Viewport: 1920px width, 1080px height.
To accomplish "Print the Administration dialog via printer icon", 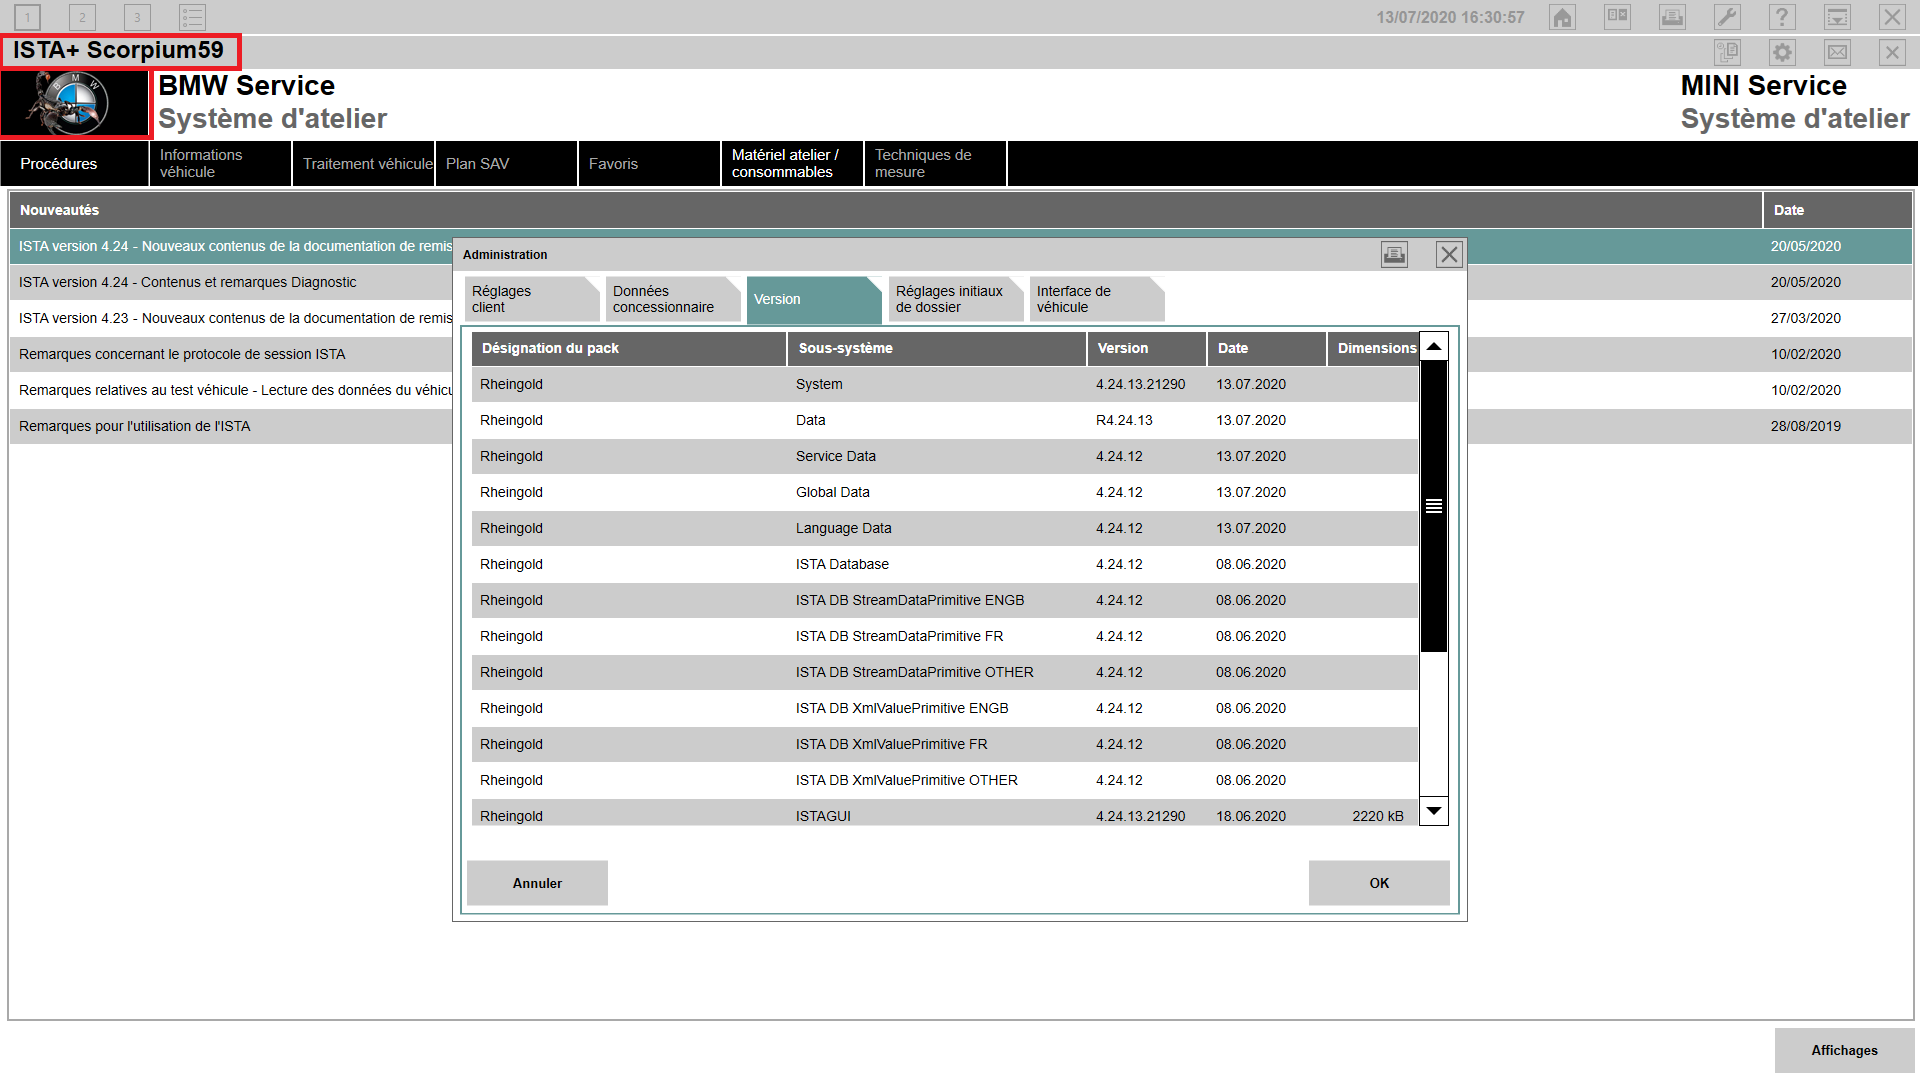I will click(1394, 255).
